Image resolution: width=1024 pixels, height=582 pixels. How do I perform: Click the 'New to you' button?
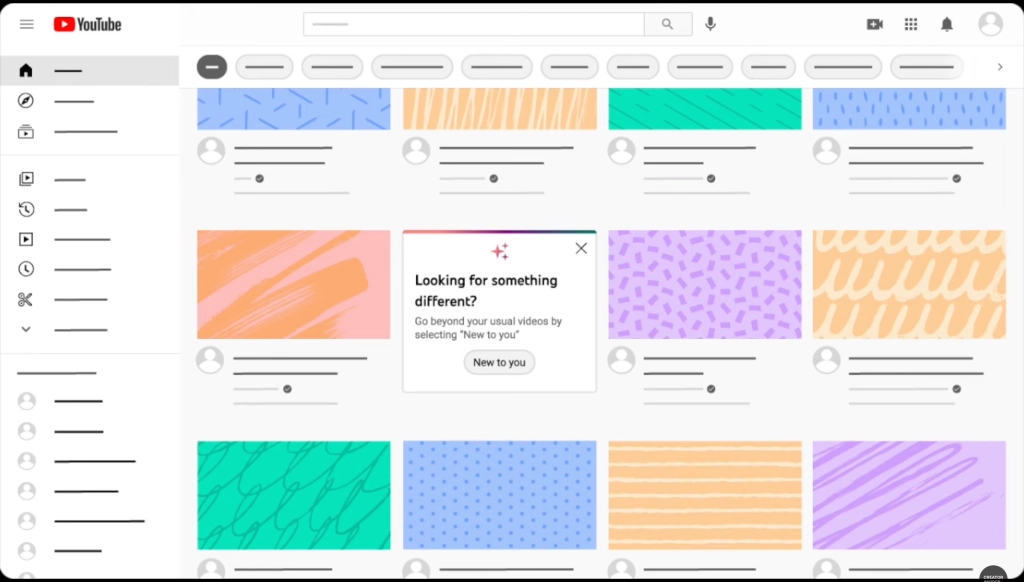(499, 362)
